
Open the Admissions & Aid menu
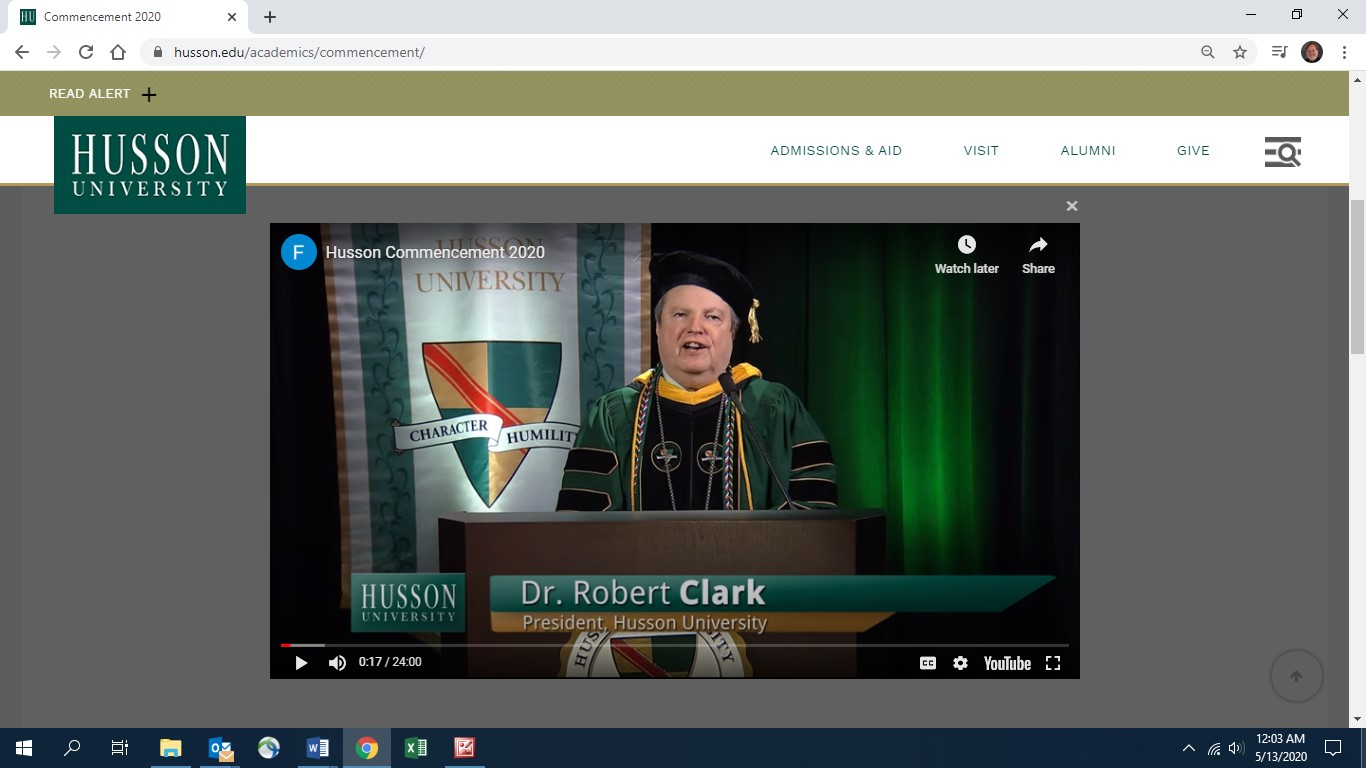[x=836, y=151]
